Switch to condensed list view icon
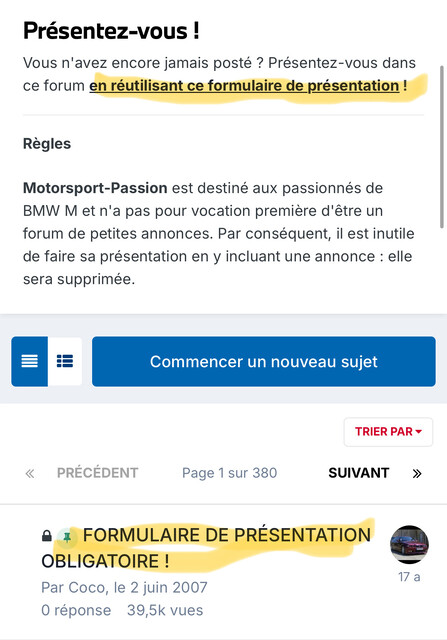447x640 pixels. tap(29, 361)
